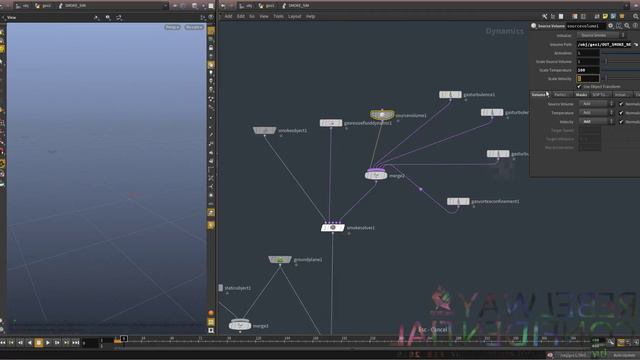Toggle the Use Object Transform checkbox

(x=579, y=87)
